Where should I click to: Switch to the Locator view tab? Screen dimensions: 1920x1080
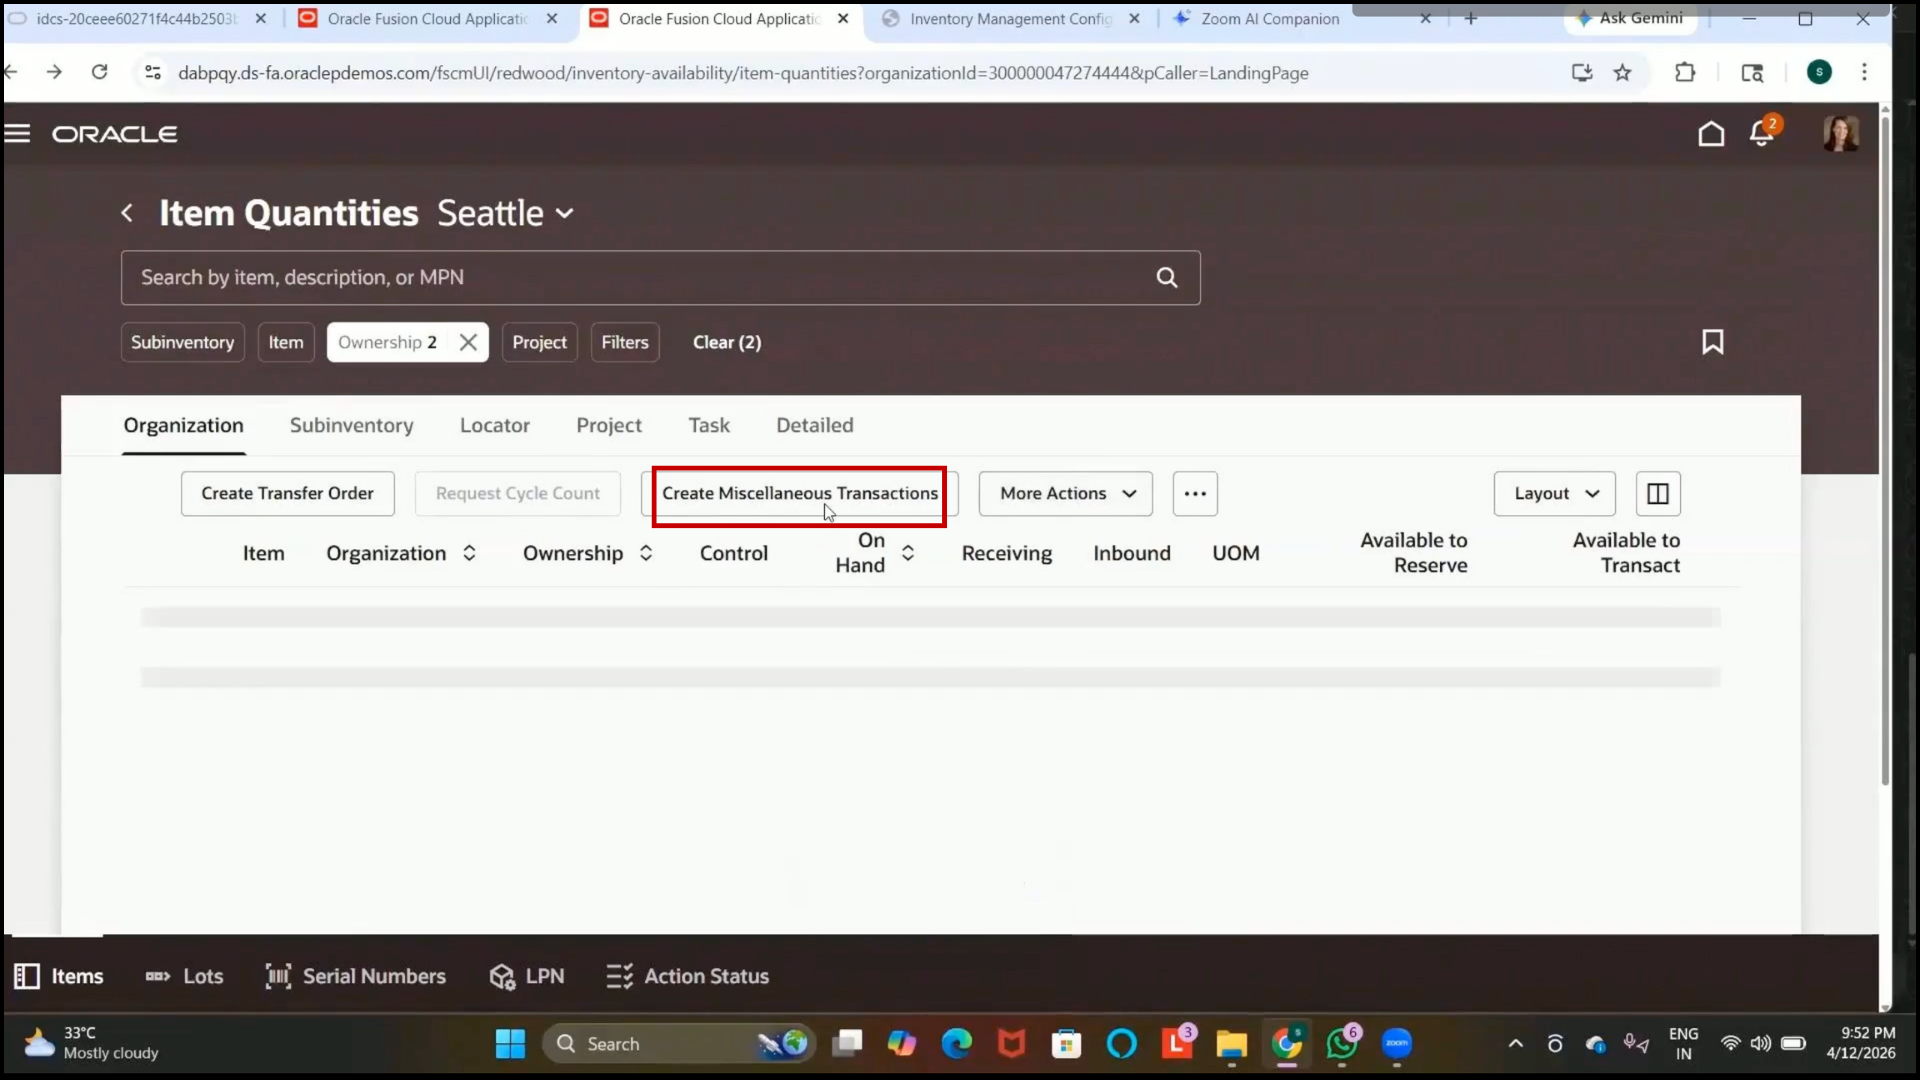click(x=495, y=426)
